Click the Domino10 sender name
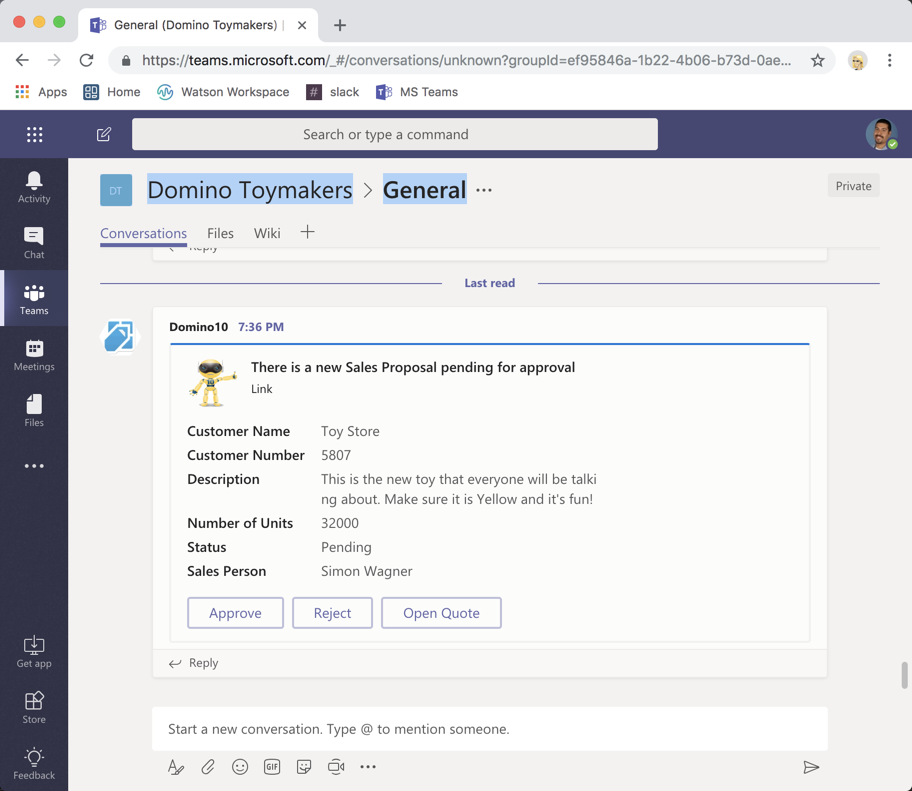This screenshot has width=912, height=791. [198, 327]
